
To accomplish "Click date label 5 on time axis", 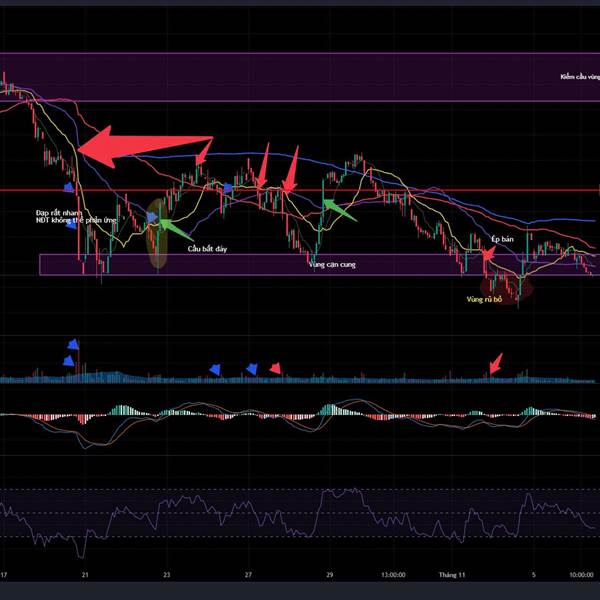I will point(534,575).
